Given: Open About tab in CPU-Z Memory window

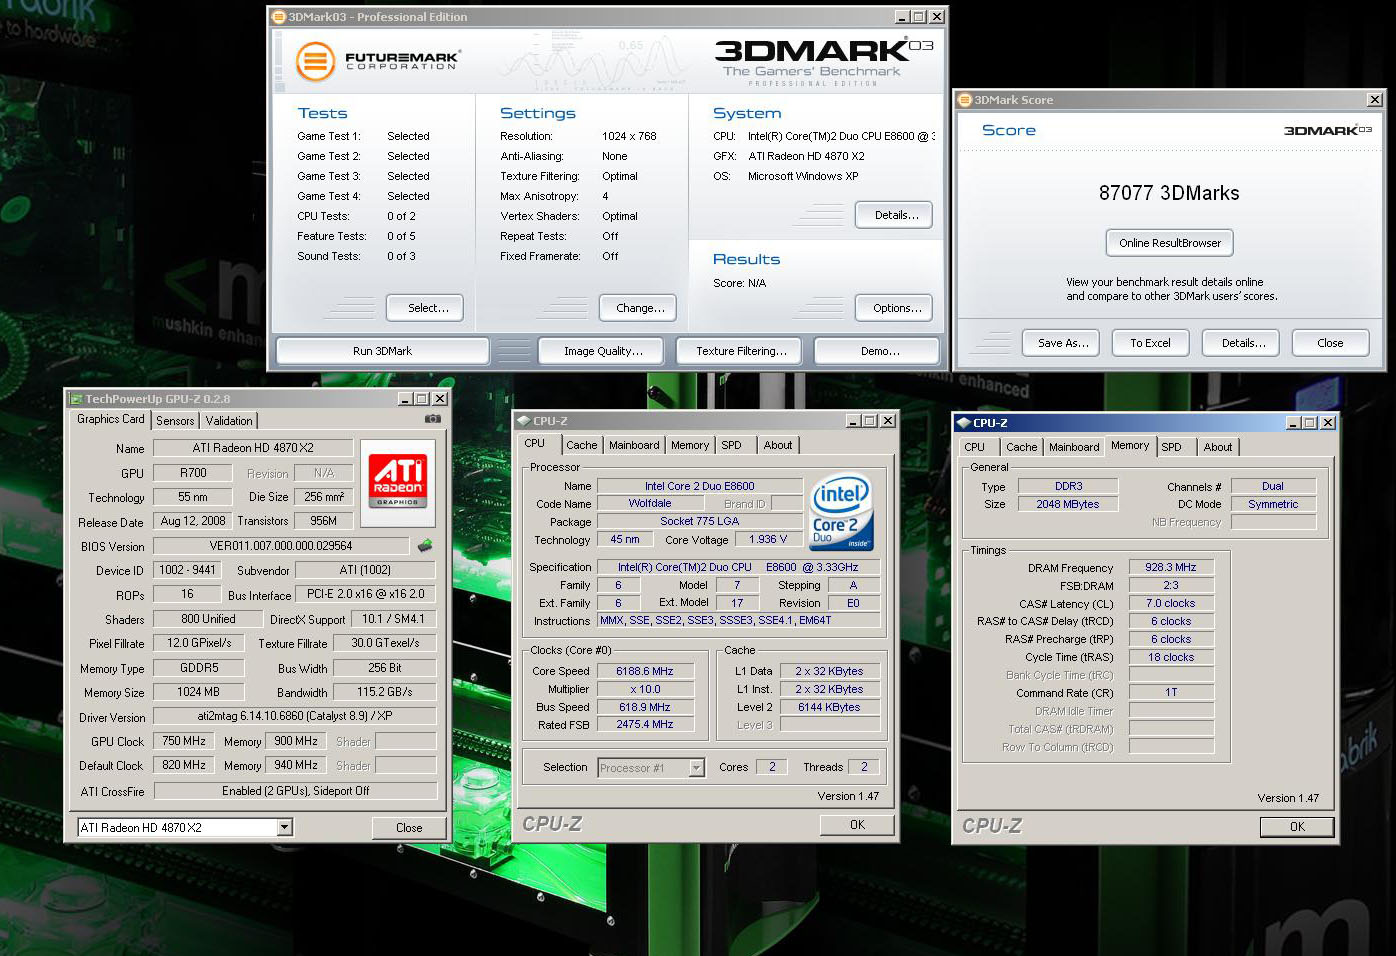Looking at the screenshot, I should (1218, 447).
